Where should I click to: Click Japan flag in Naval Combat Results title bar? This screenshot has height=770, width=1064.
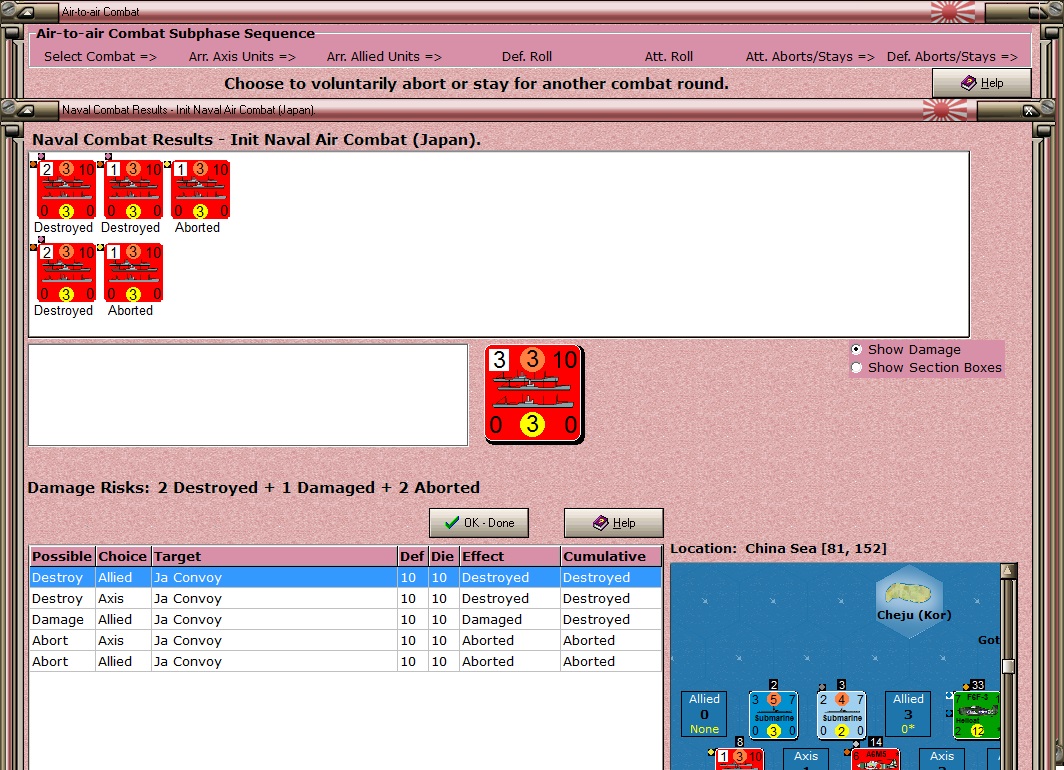coord(945,110)
